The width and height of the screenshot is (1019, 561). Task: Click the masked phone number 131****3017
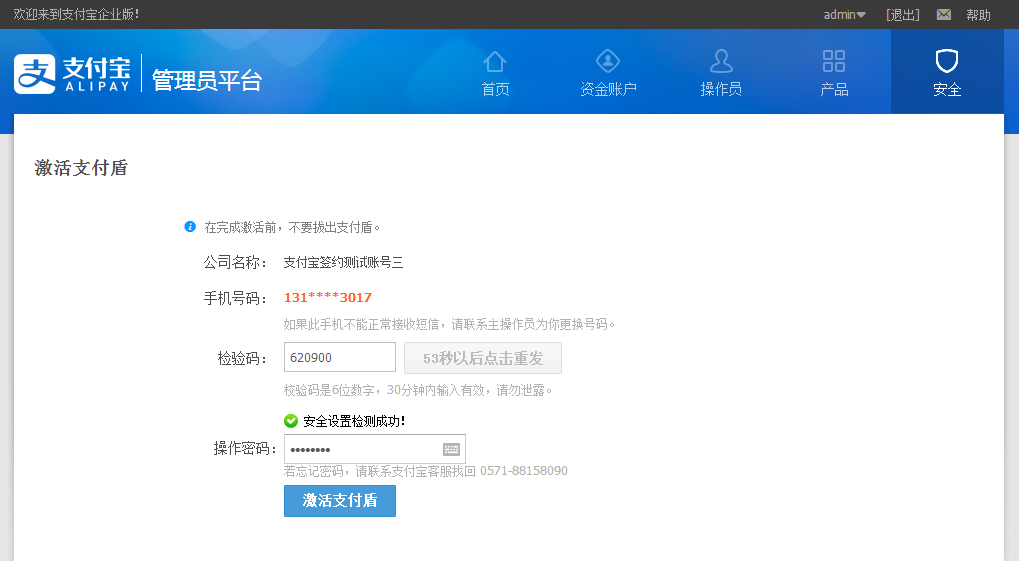tap(327, 297)
